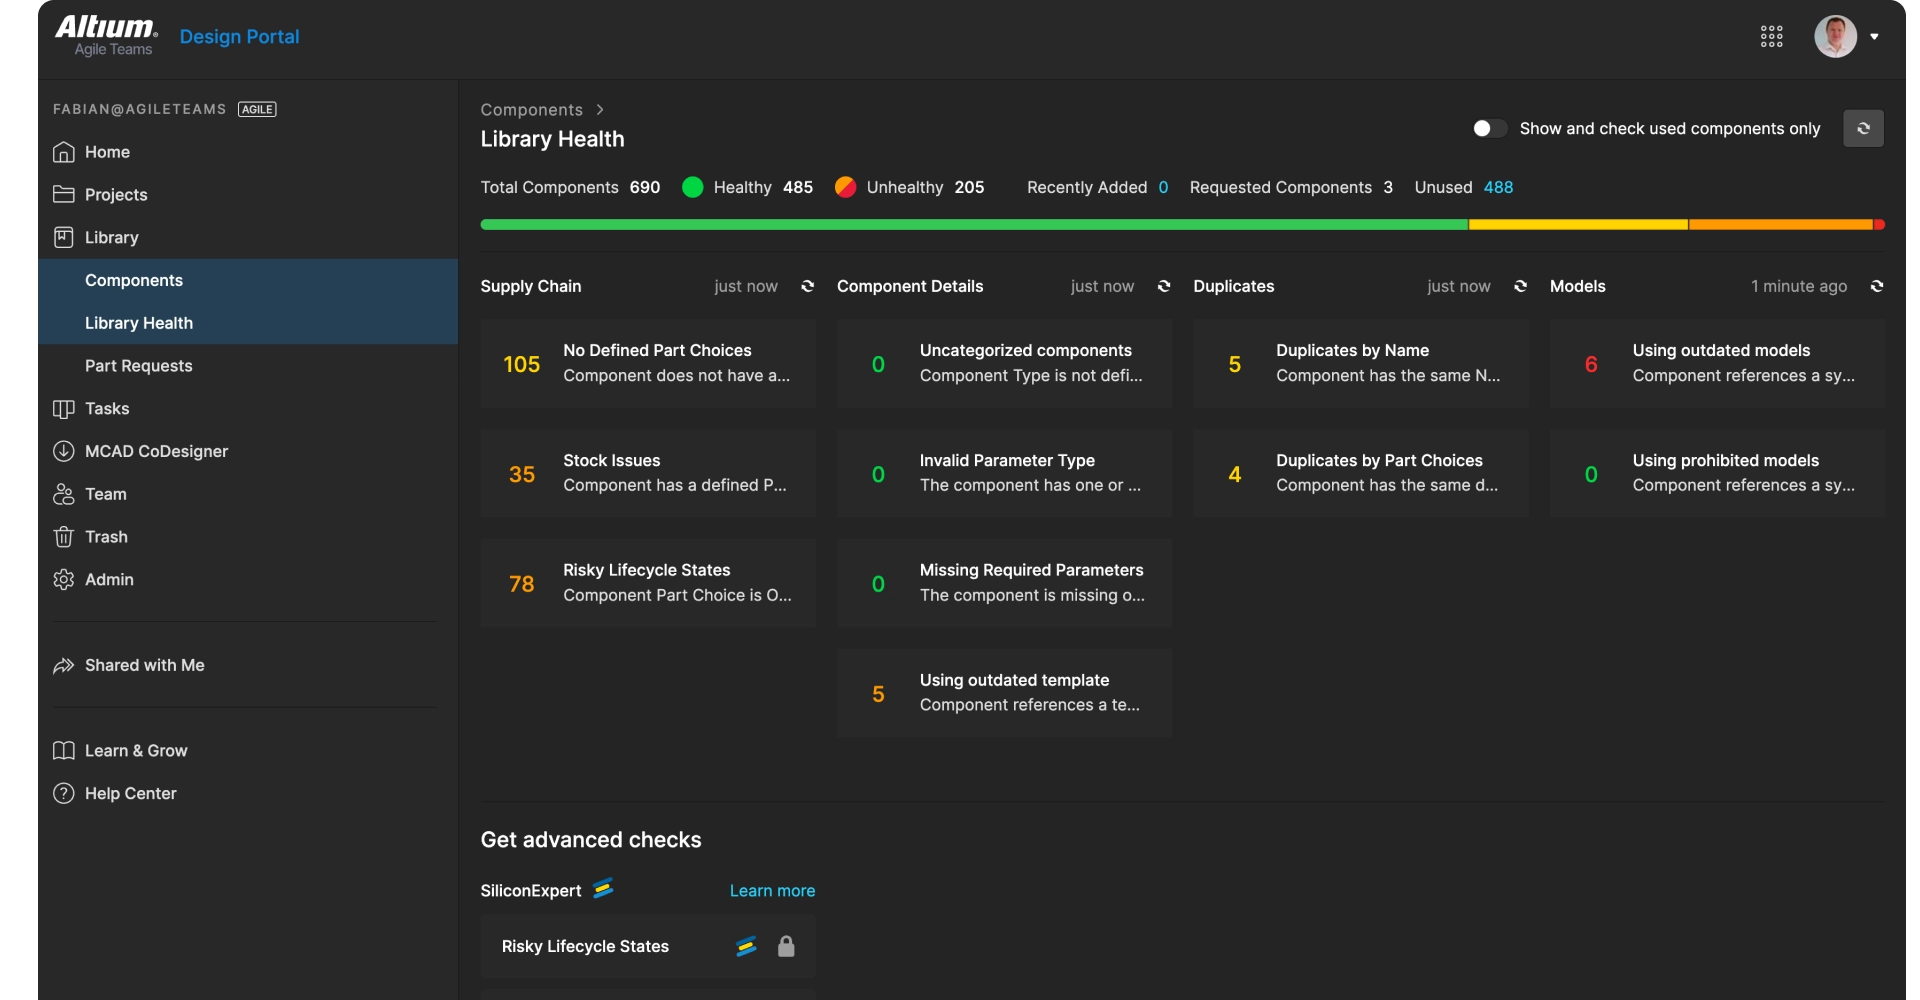Click the Help Center question mark icon
Screen dimensions: 1920x1000
point(64,793)
